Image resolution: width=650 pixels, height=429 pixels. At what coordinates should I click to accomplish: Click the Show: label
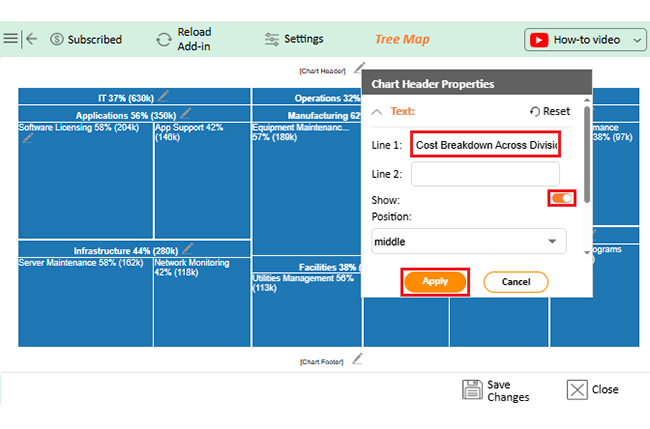coord(386,200)
